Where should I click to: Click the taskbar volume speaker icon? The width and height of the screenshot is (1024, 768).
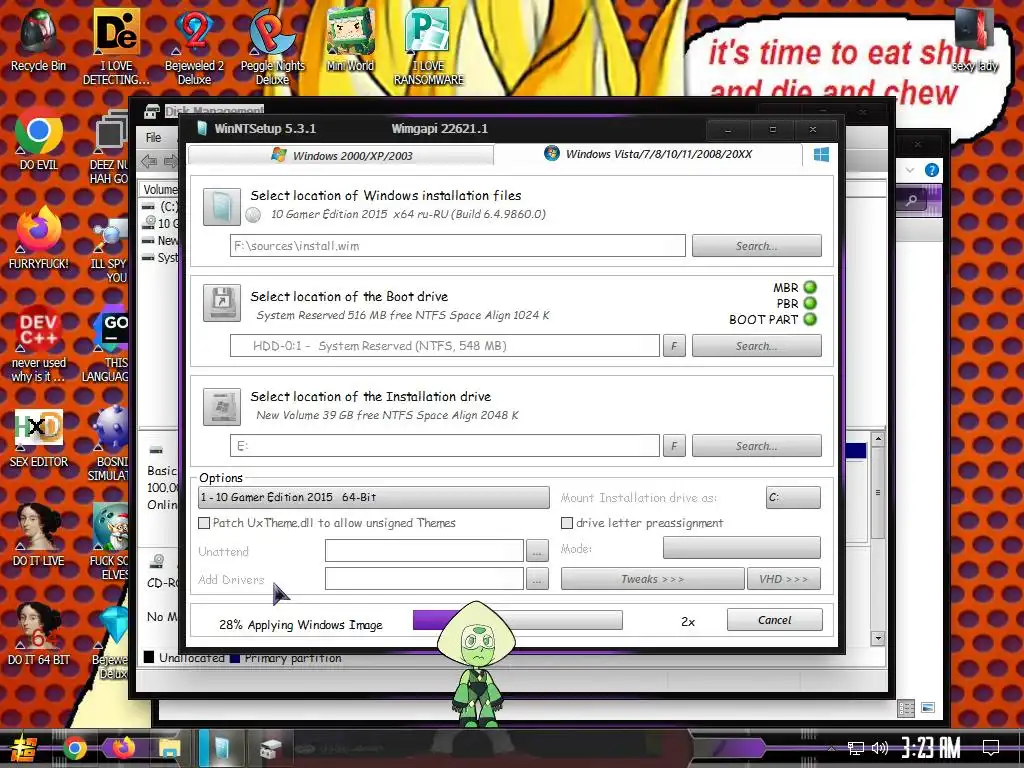880,748
